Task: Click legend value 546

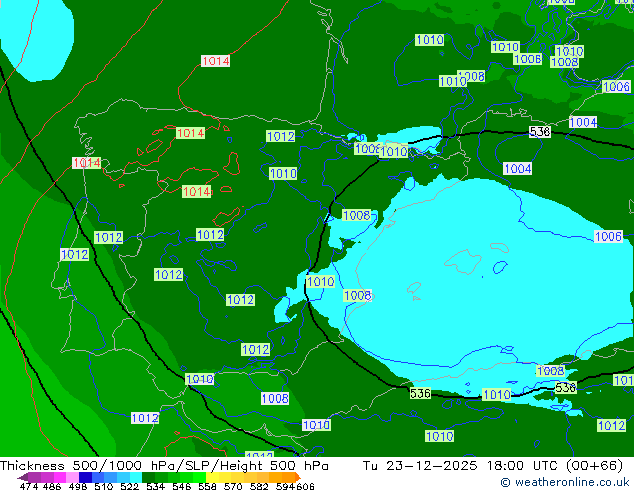Action: pos(182,486)
